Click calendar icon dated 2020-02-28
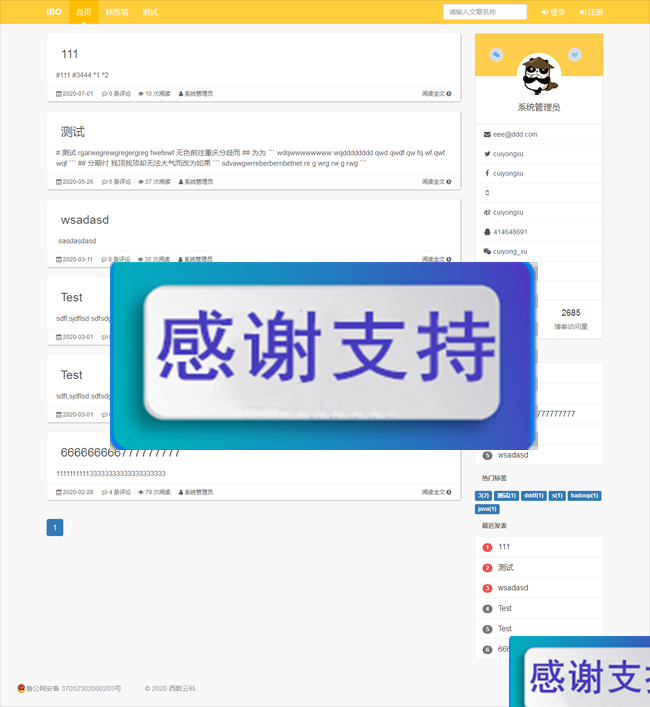Viewport: 650px width, 707px height. click(59, 492)
